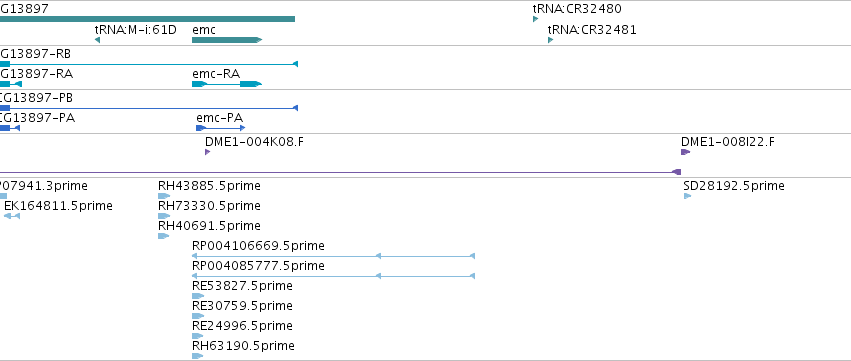Select the RH63190.5prime EST glyph
851x361 pixels.
198,356
